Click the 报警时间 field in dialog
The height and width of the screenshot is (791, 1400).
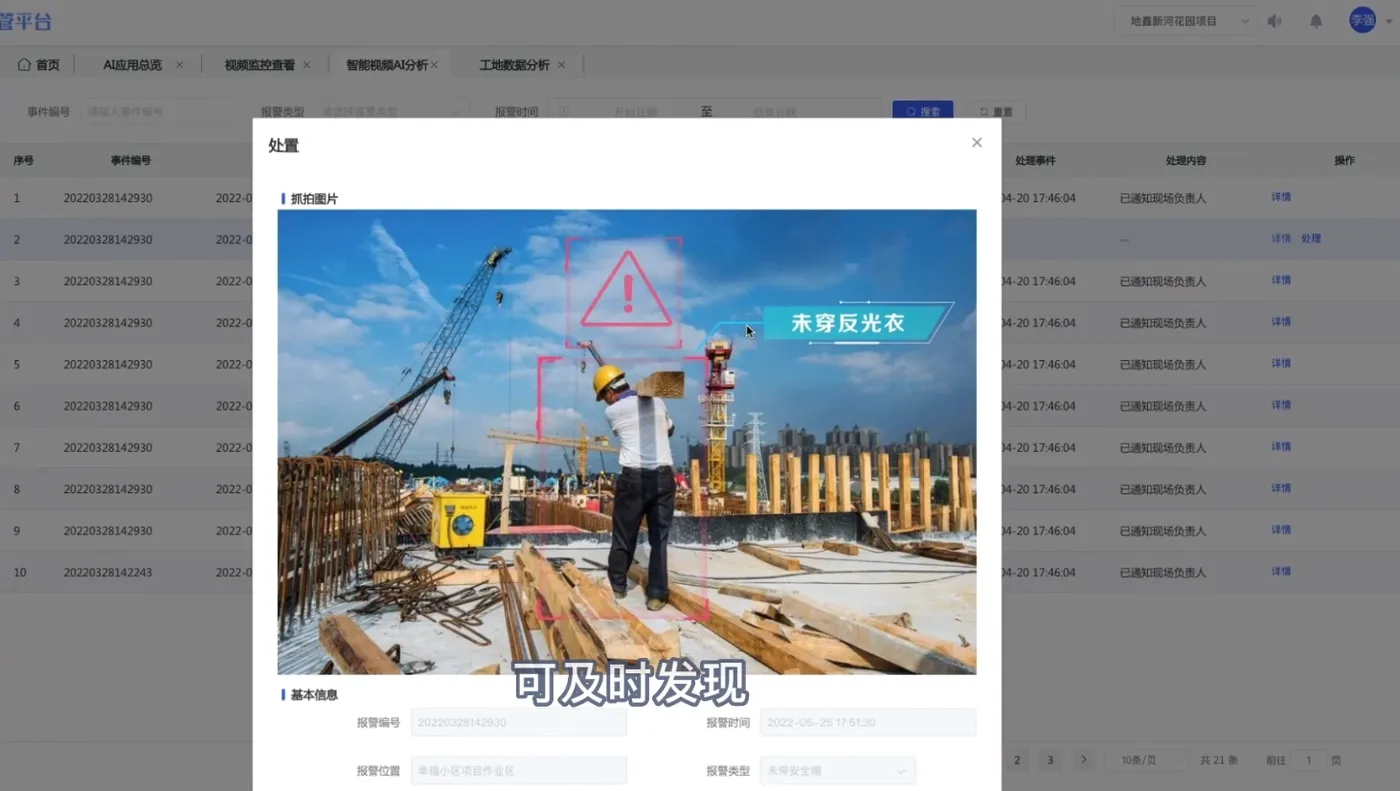(868, 722)
